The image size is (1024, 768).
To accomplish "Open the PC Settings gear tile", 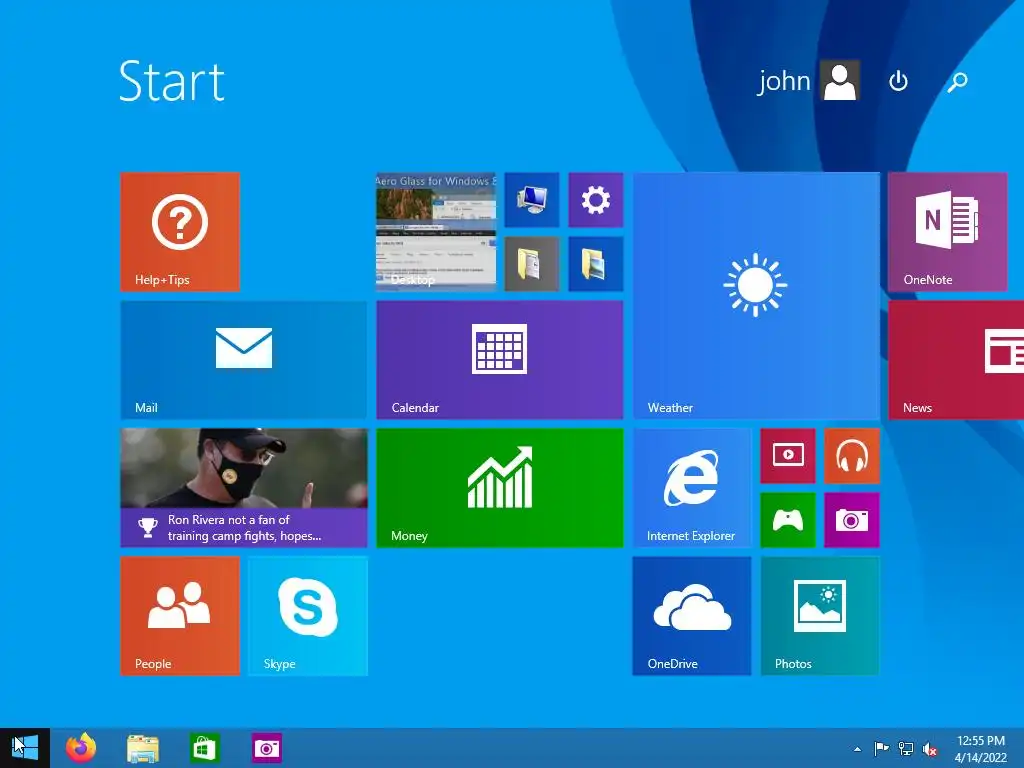I will 596,200.
